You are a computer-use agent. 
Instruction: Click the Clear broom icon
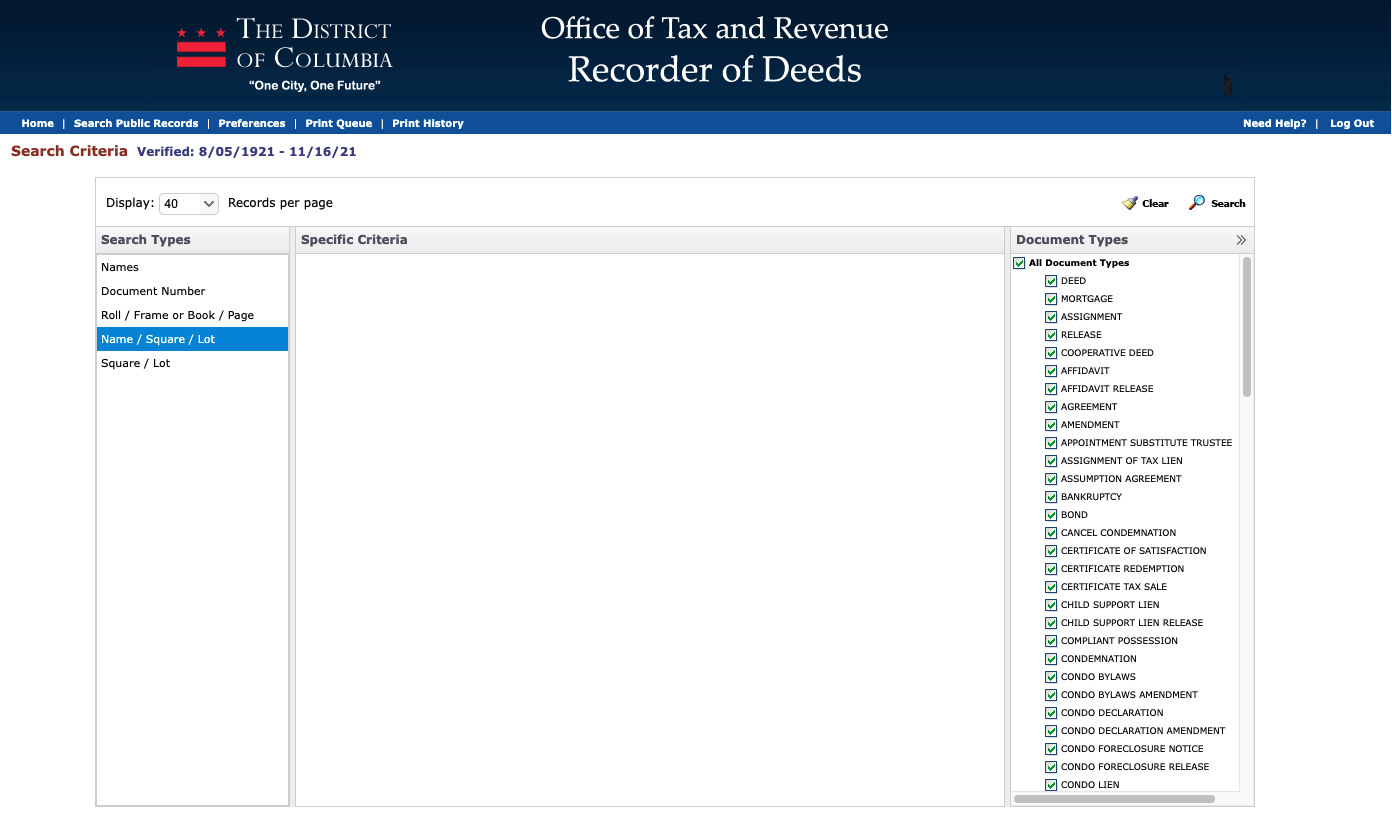click(1131, 202)
